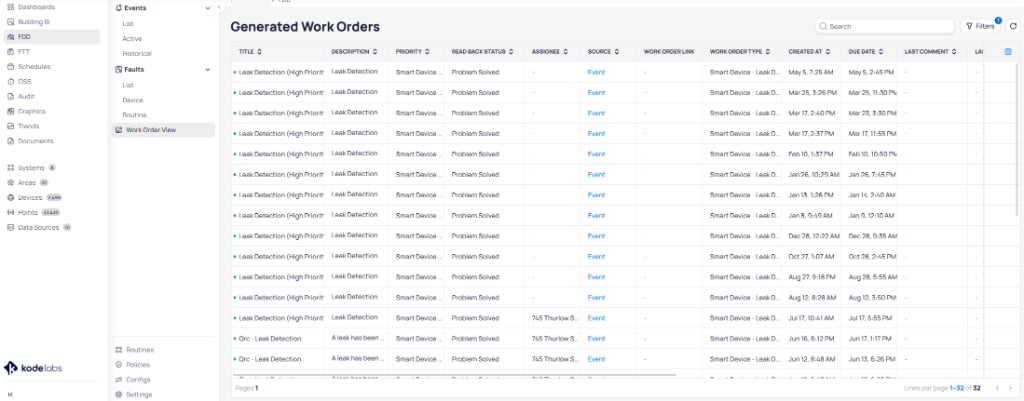Go to the previous page arrow
Image resolution: width=1024 pixels, height=401 pixels.
pyautogui.click(x=996, y=389)
